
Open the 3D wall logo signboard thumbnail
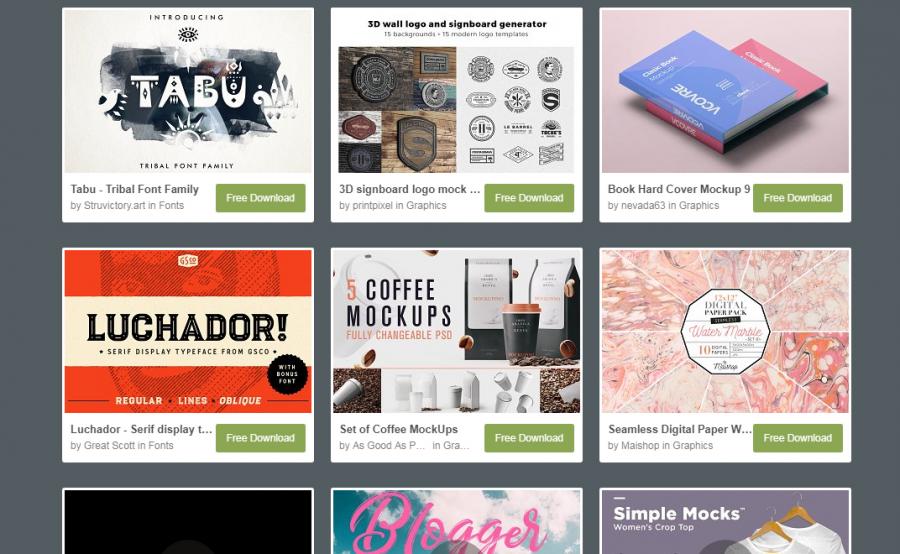point(456,91)
